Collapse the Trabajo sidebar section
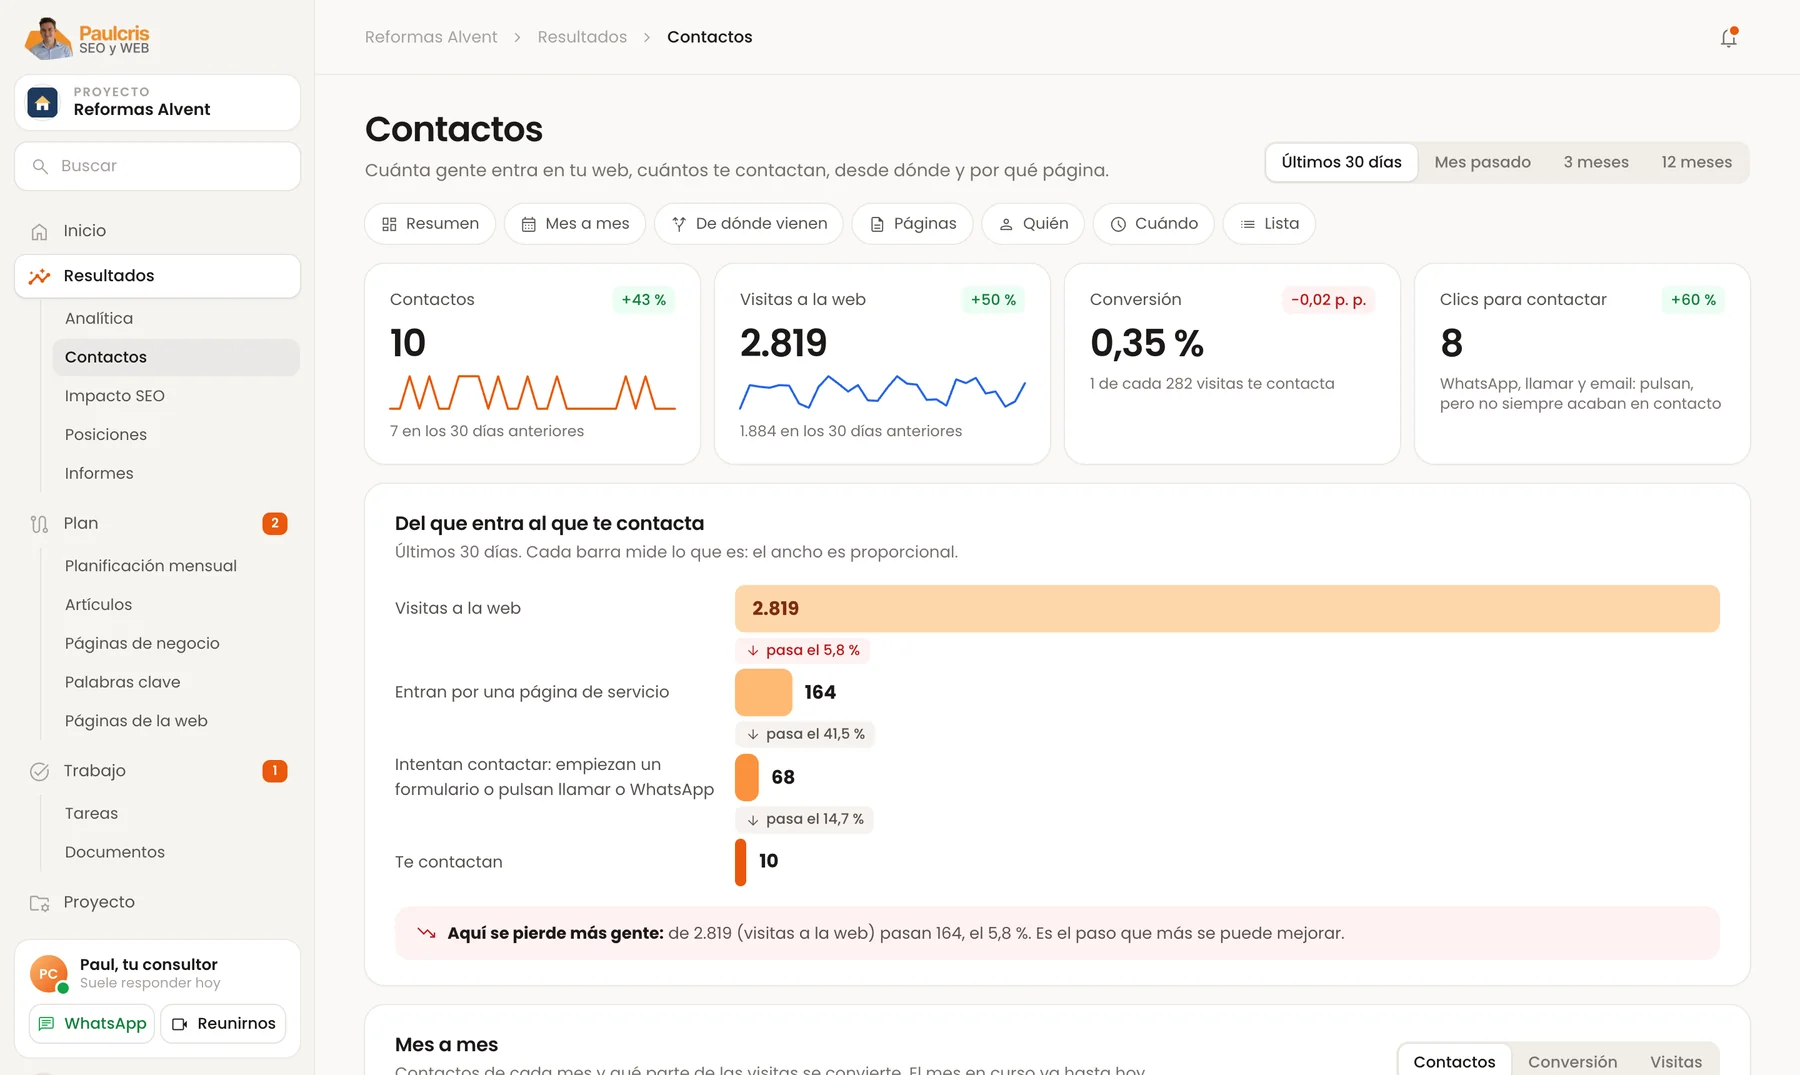The image size is (1800, 1075). pos(158,771)
